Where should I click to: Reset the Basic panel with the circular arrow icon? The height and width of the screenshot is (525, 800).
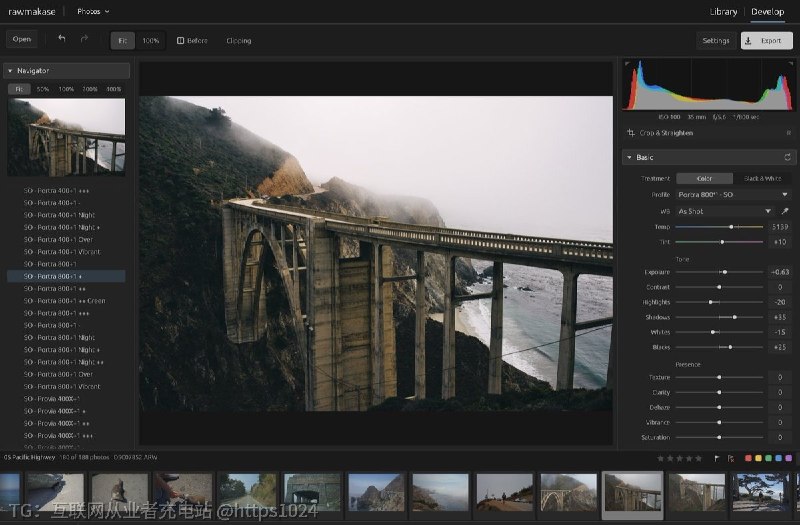(x=787, y=157)
